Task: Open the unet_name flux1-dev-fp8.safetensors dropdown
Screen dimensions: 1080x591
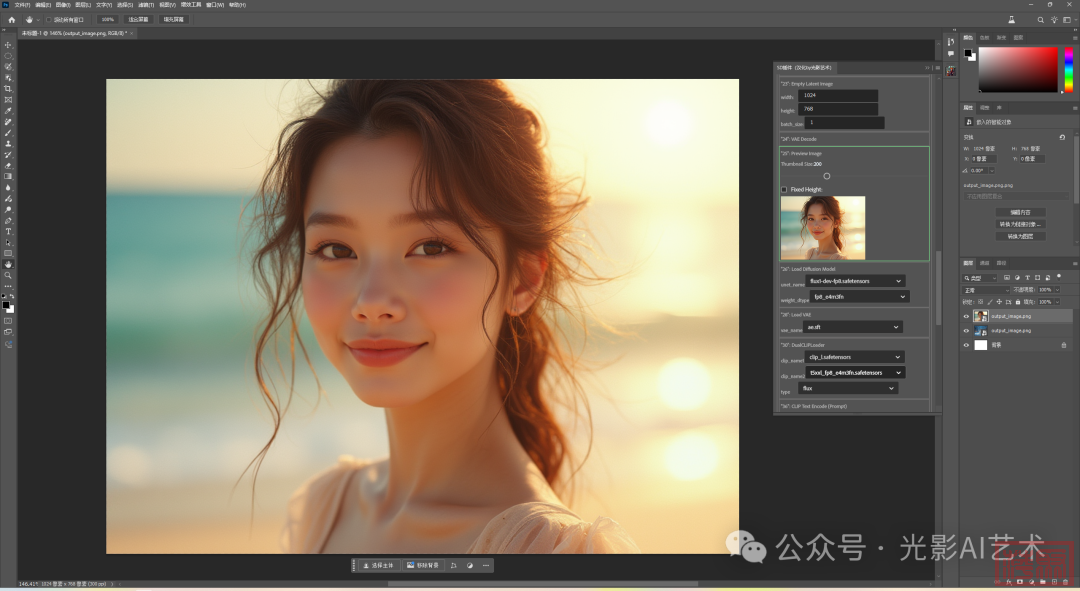Action: click(x=855, y=281)
